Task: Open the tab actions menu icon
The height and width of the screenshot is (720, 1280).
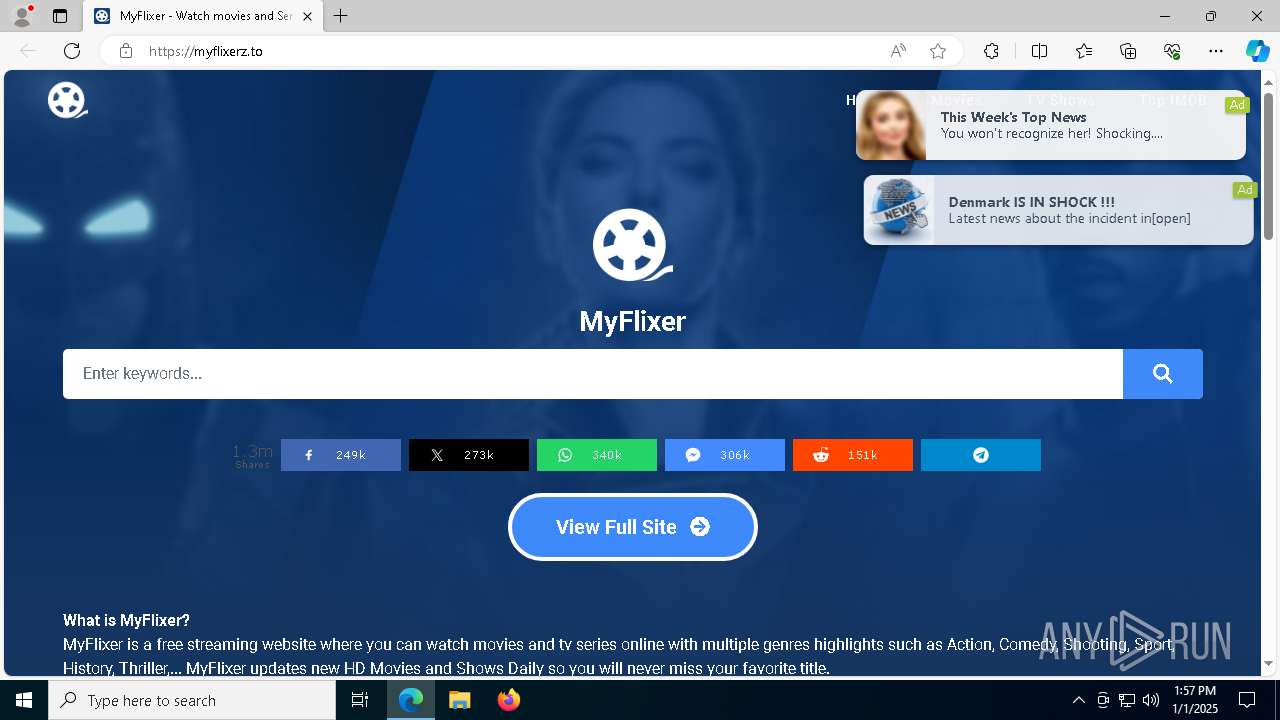Action: 60,16
